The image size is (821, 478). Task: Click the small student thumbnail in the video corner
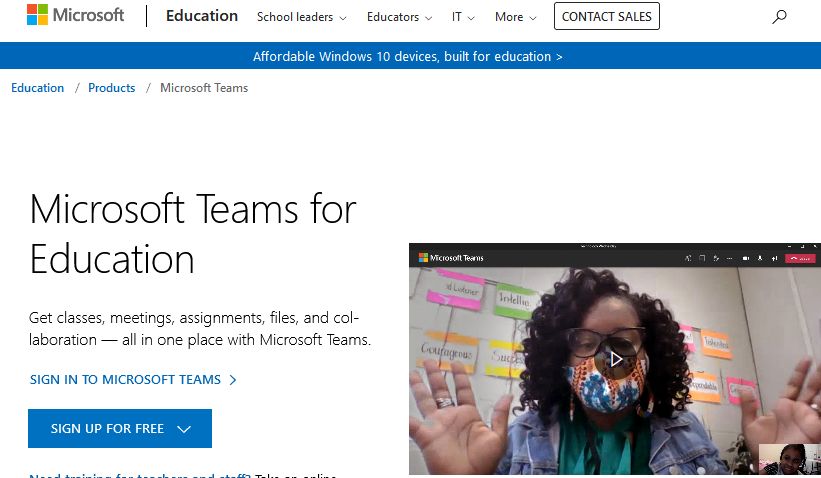tap(790, 459)
